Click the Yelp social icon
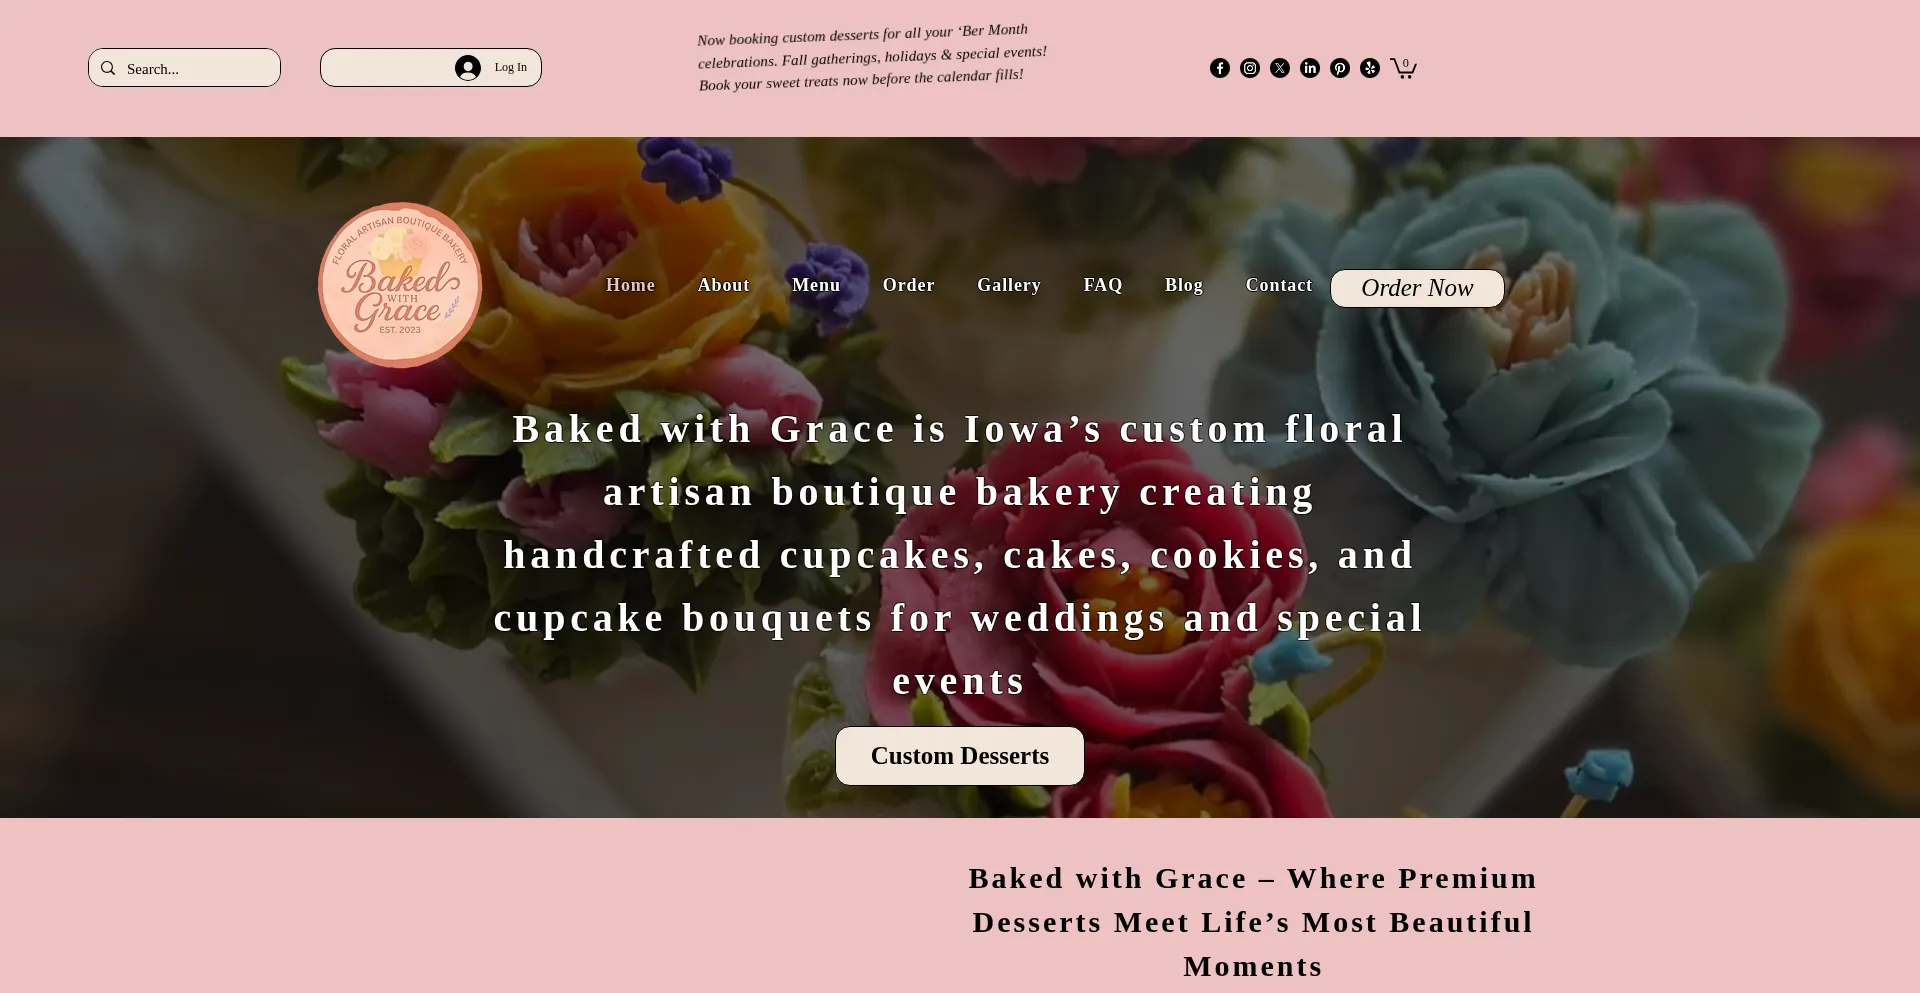 (x=1370, y=68)
